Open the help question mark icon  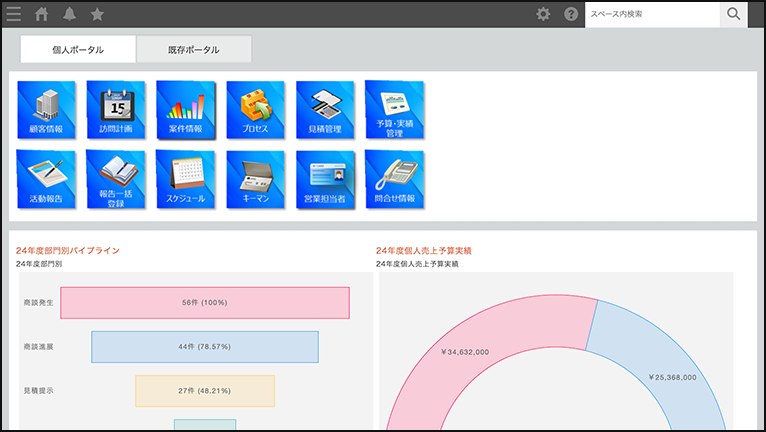(571, 14)
